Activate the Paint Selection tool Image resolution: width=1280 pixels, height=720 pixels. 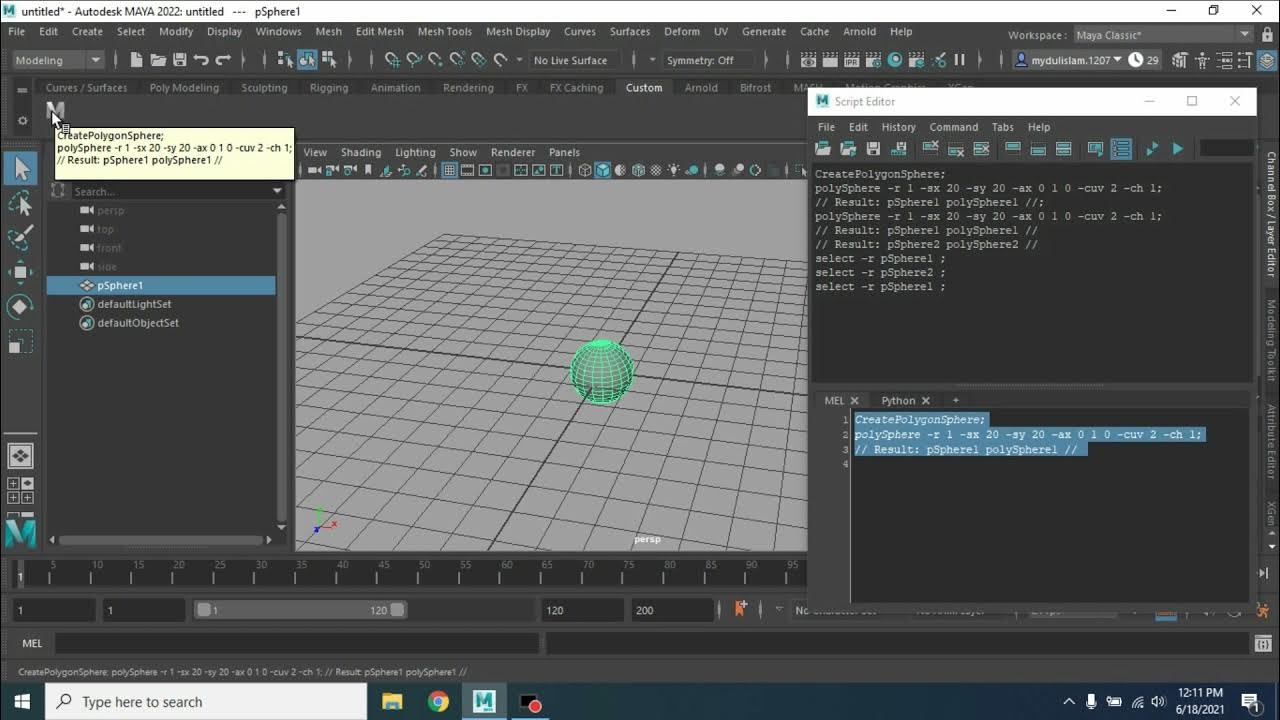20,238
